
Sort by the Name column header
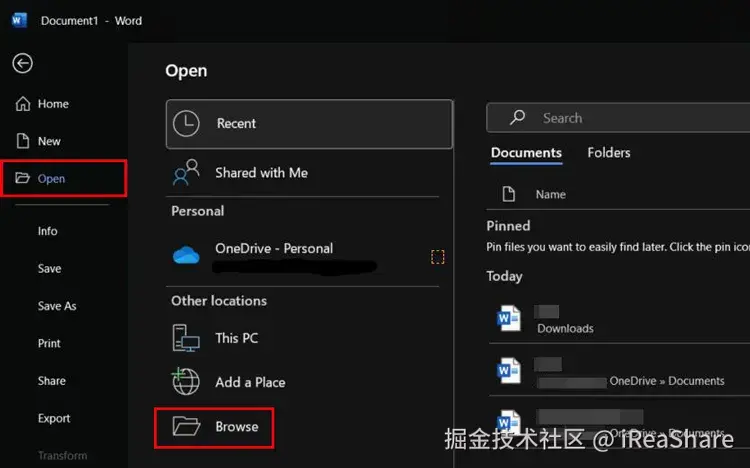click(551, 194)
